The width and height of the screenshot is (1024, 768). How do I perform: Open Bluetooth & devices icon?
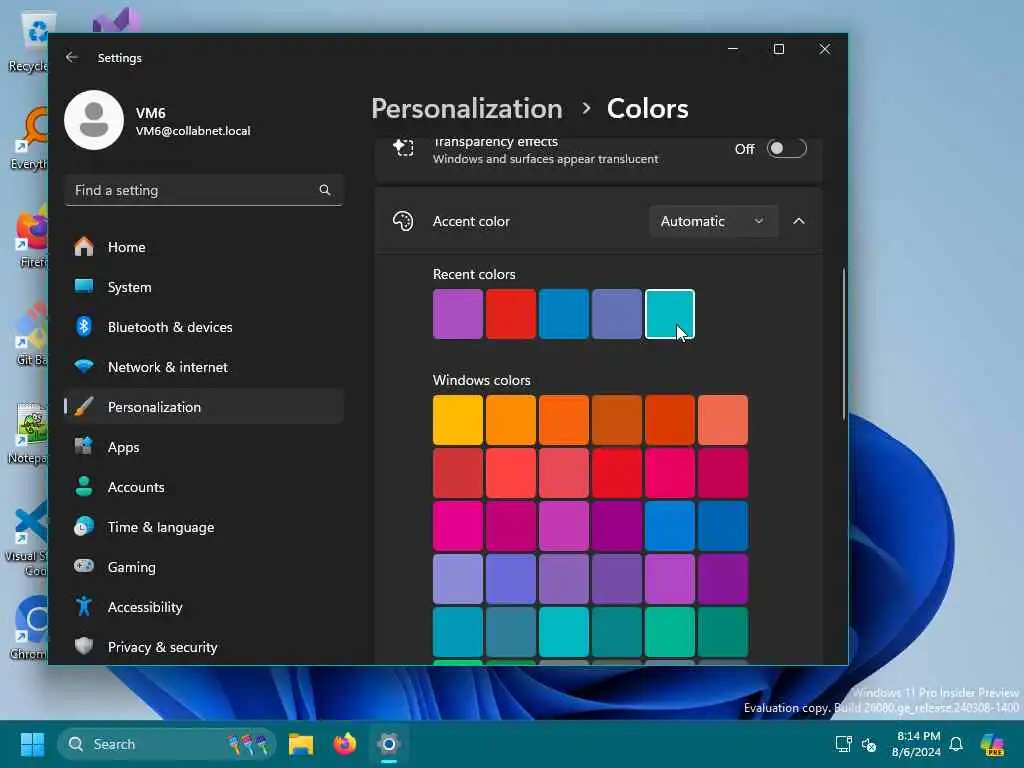click(x=84, y=327)
